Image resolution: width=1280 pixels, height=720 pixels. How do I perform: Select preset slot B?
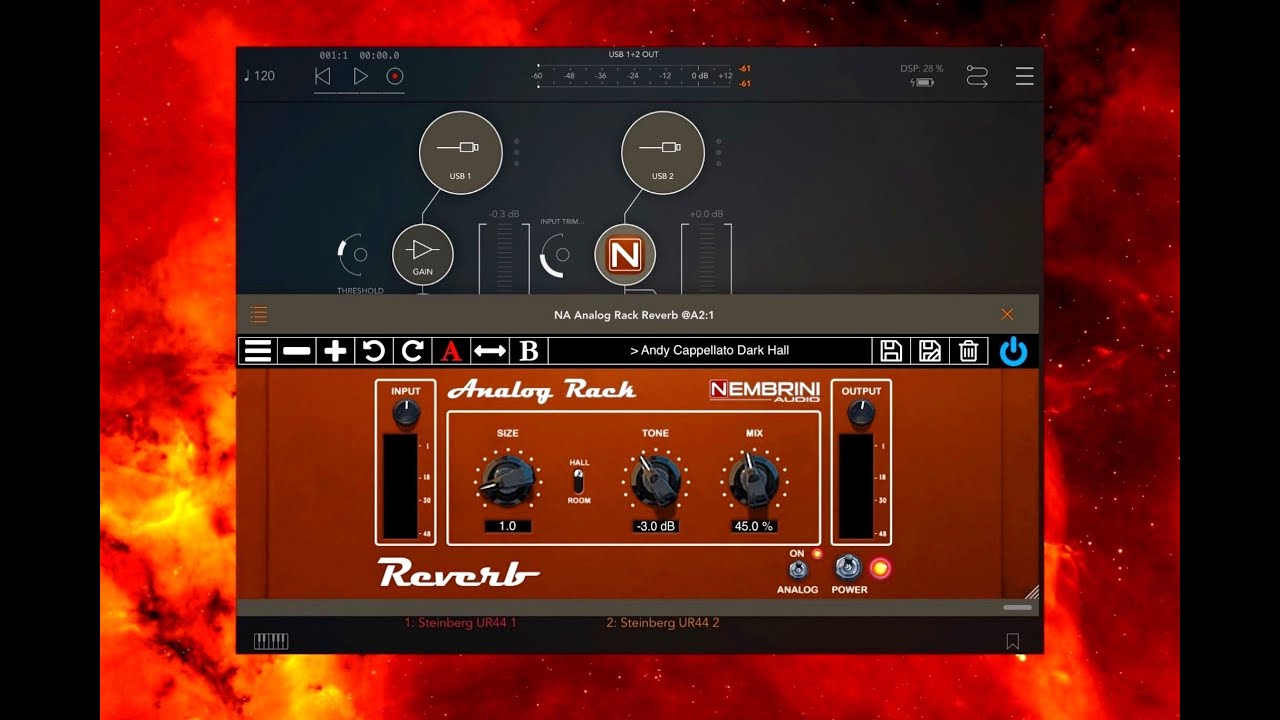[529, 351]
